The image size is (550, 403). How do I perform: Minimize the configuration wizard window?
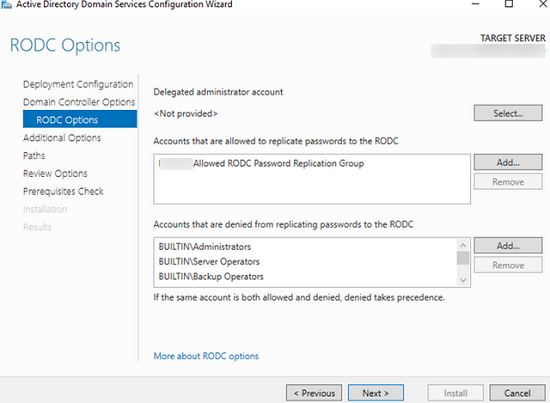tap(475, 4)
